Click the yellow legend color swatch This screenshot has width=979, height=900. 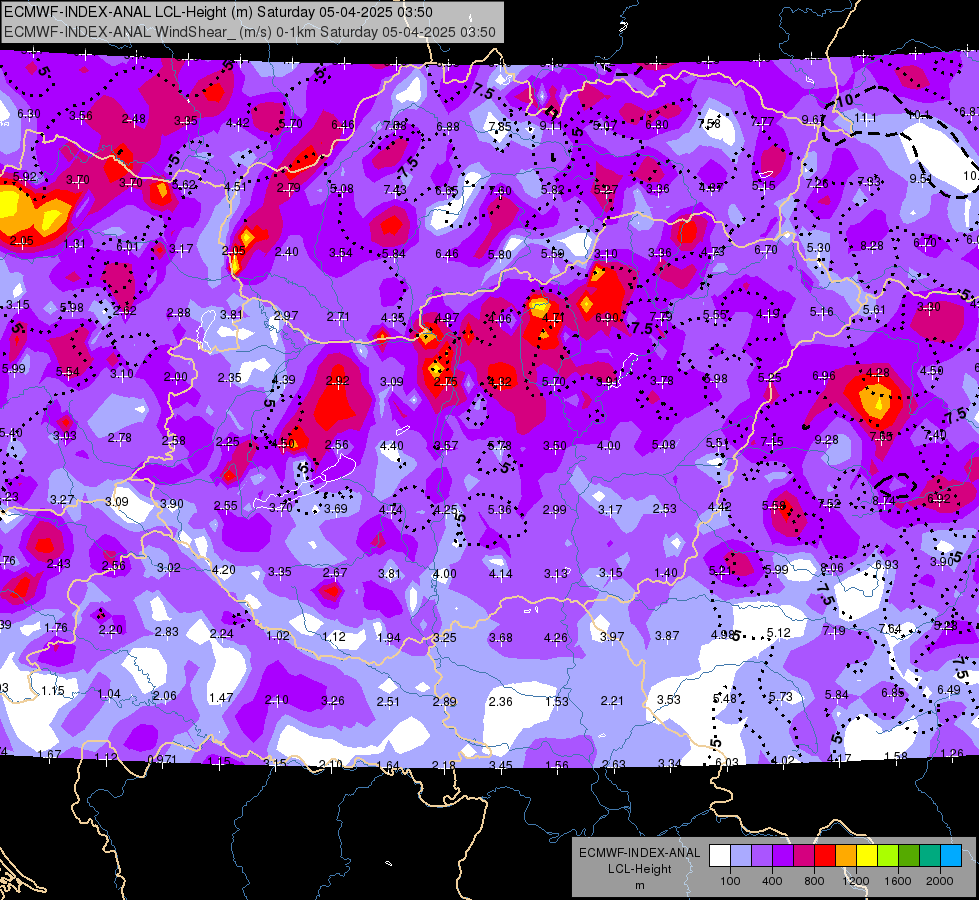coord(867,856)
